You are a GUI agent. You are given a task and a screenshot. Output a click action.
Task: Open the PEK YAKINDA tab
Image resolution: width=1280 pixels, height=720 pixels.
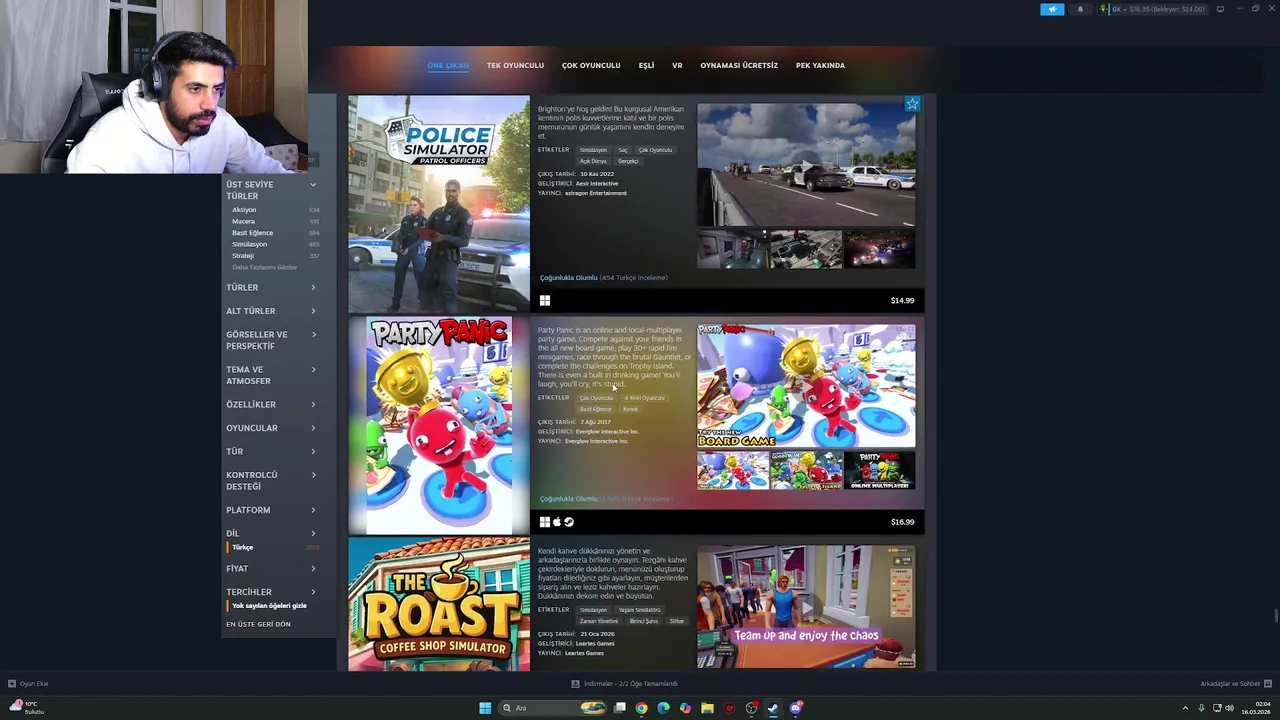point(820,65)
